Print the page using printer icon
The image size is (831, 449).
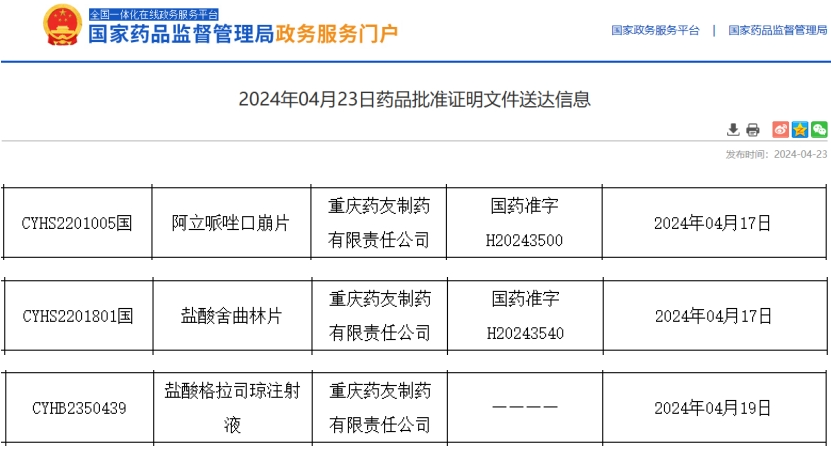click(x=753, y=129)
